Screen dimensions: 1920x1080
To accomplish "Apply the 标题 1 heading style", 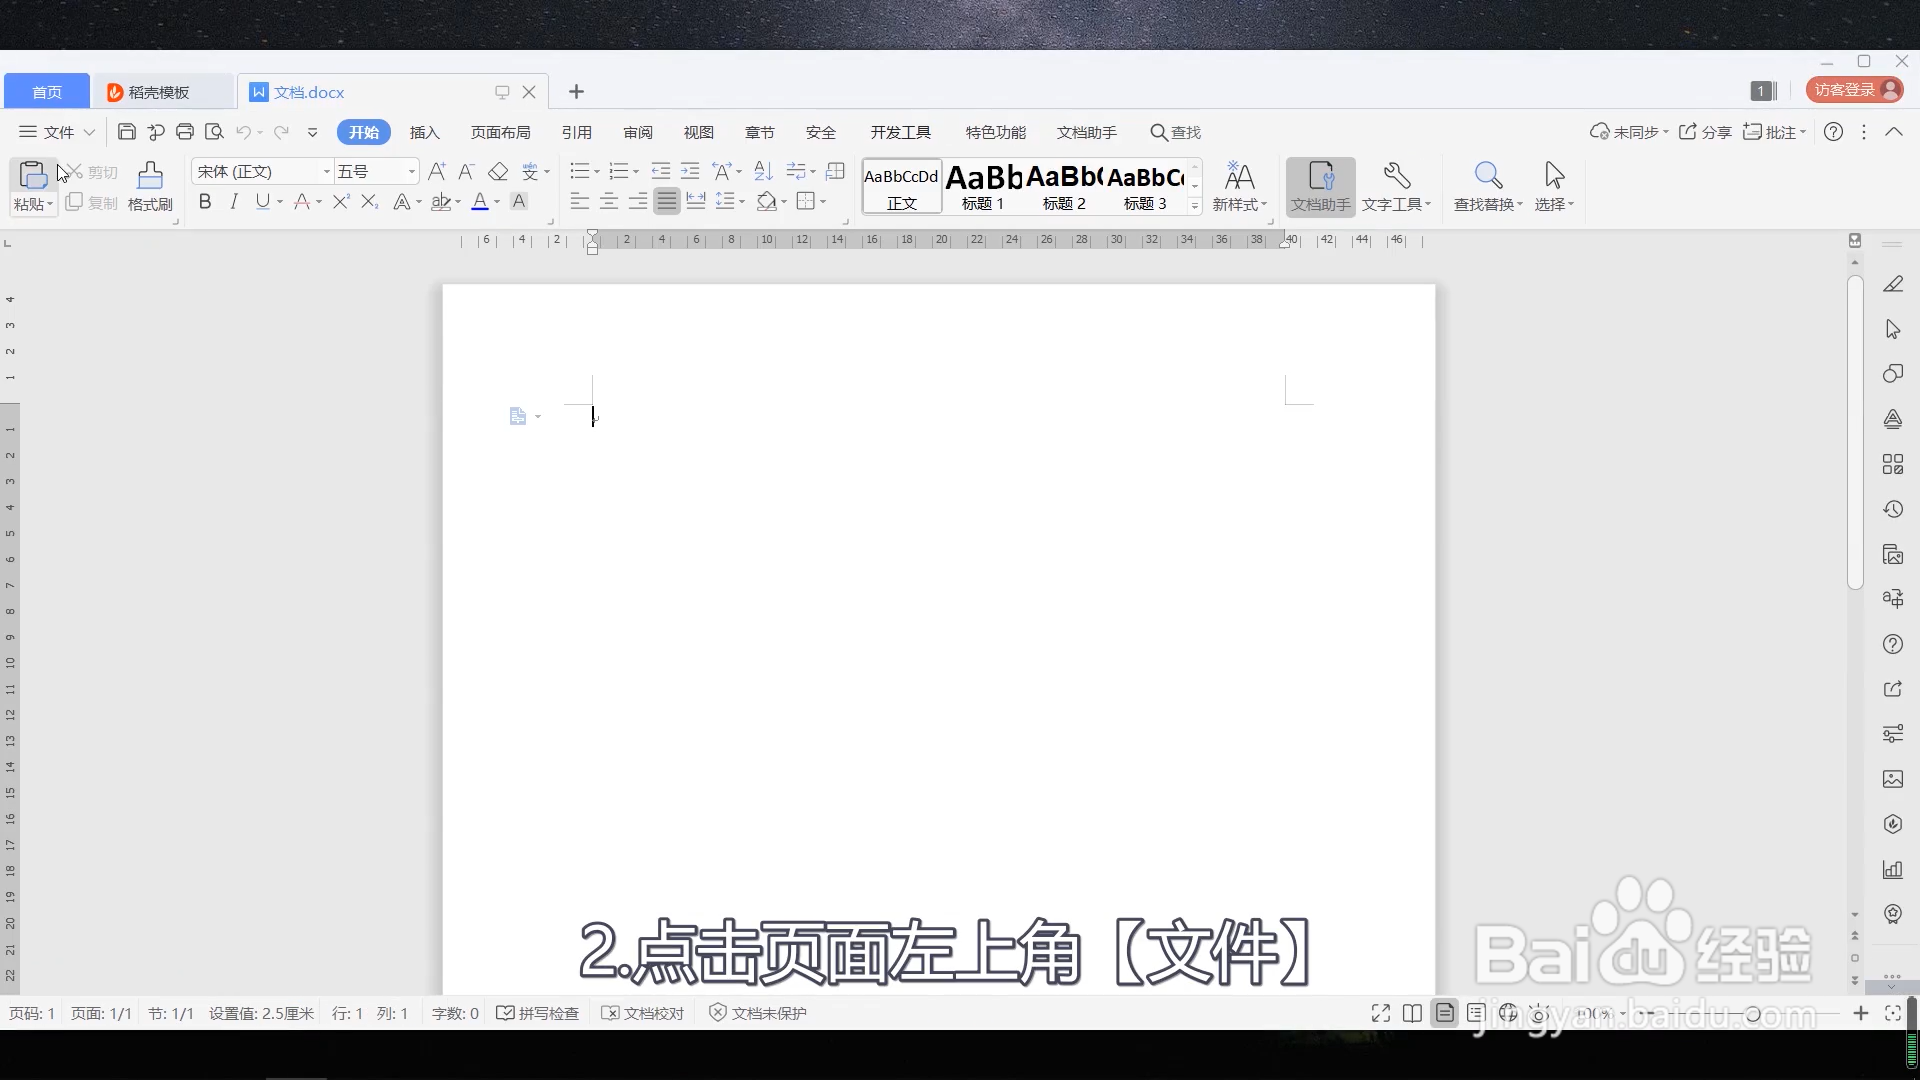I will (982, 186).
